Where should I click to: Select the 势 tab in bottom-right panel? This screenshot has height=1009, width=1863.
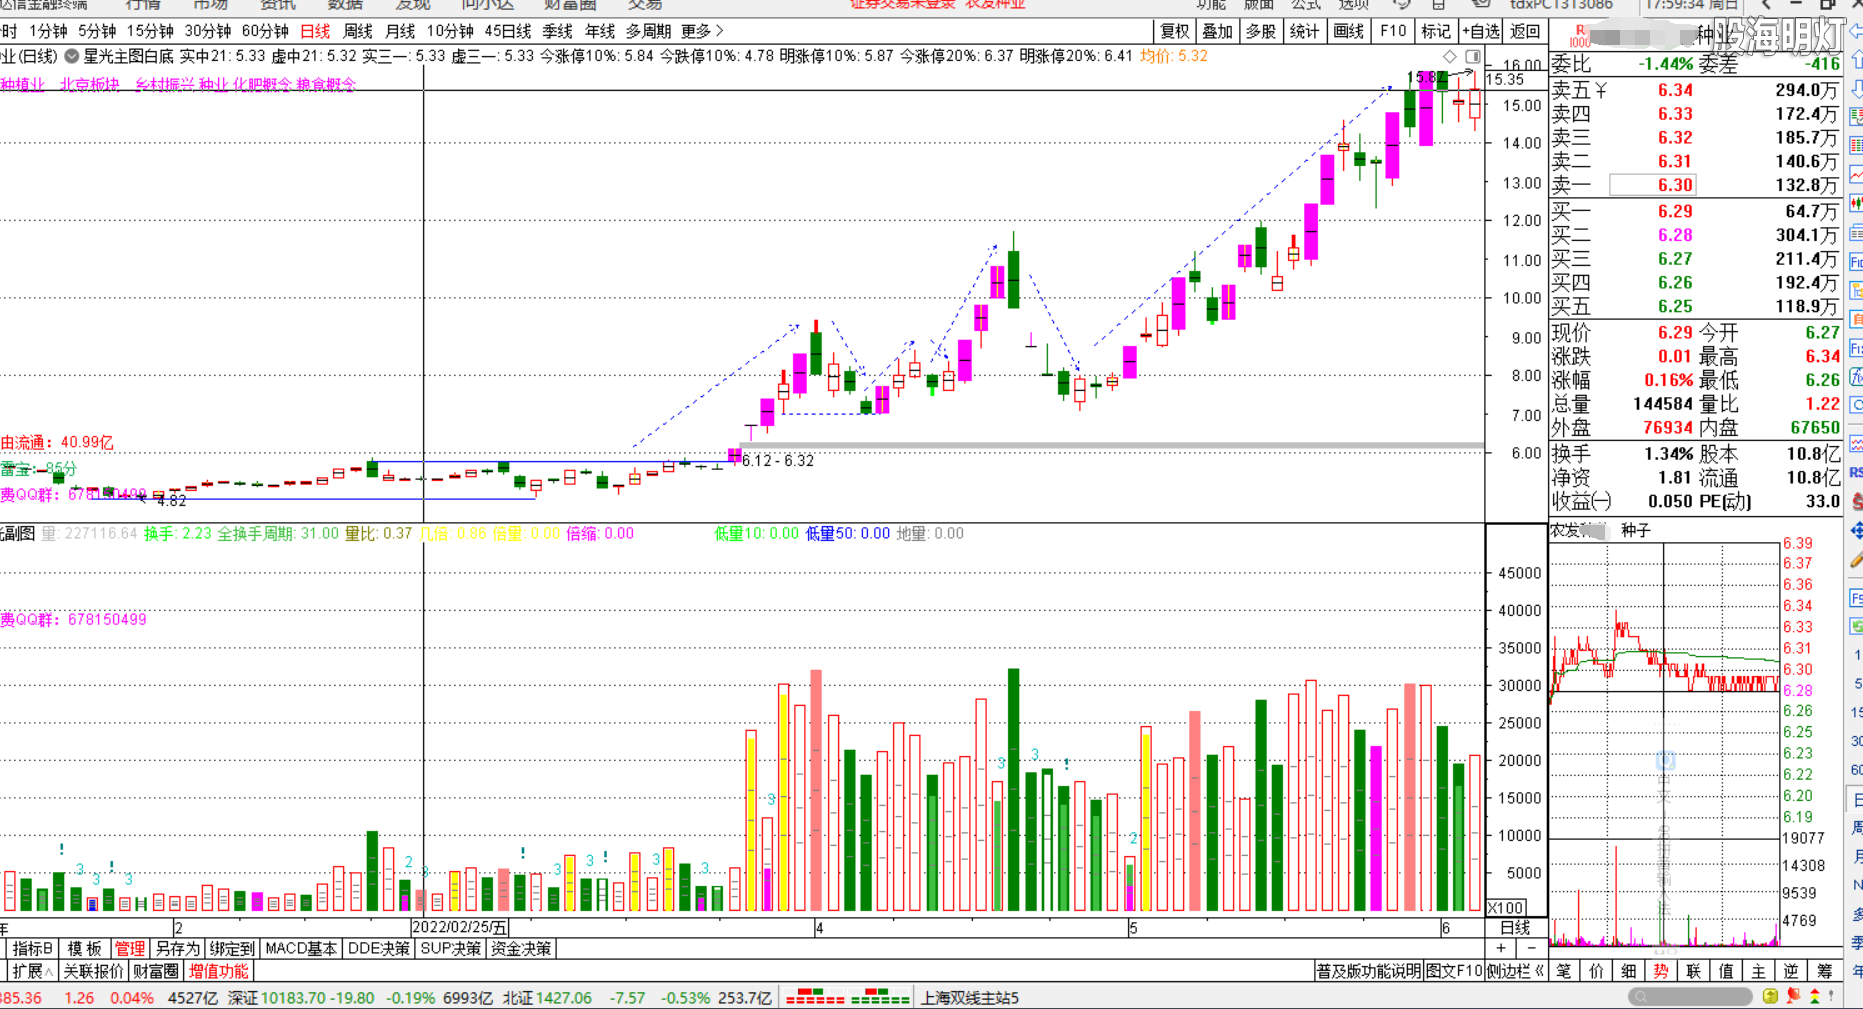tap(1661, 971)
